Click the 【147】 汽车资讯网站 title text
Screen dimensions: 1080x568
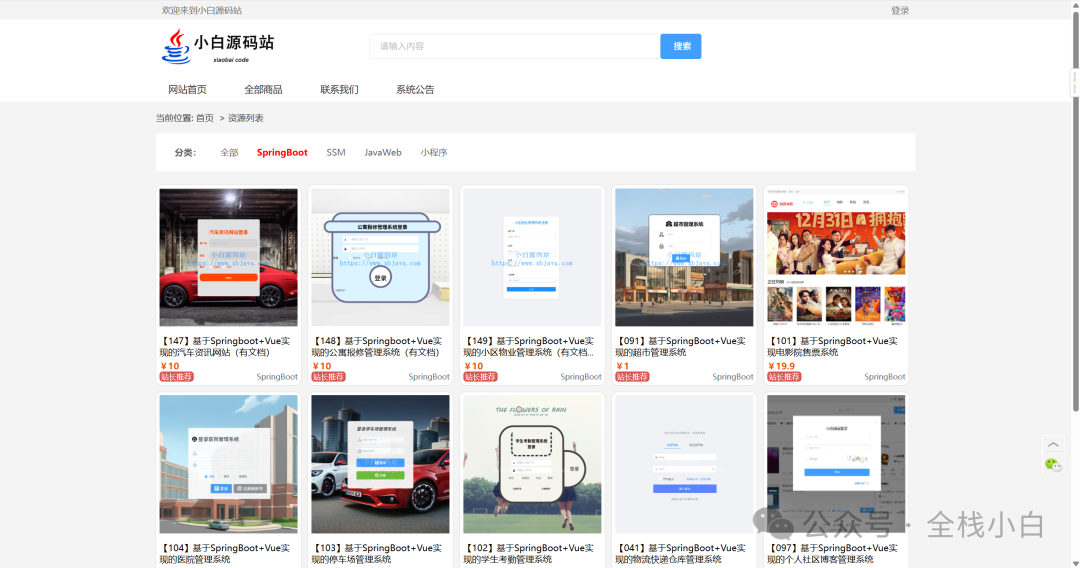[225, 346]
